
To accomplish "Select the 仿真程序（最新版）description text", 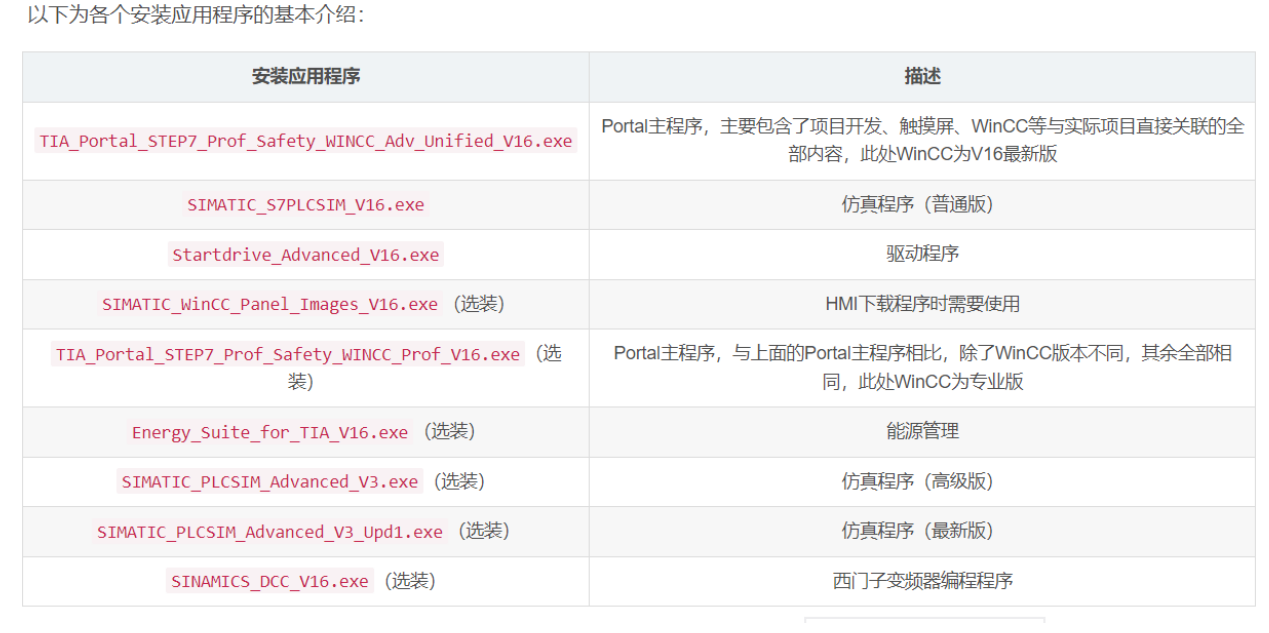I will [922, 532].
